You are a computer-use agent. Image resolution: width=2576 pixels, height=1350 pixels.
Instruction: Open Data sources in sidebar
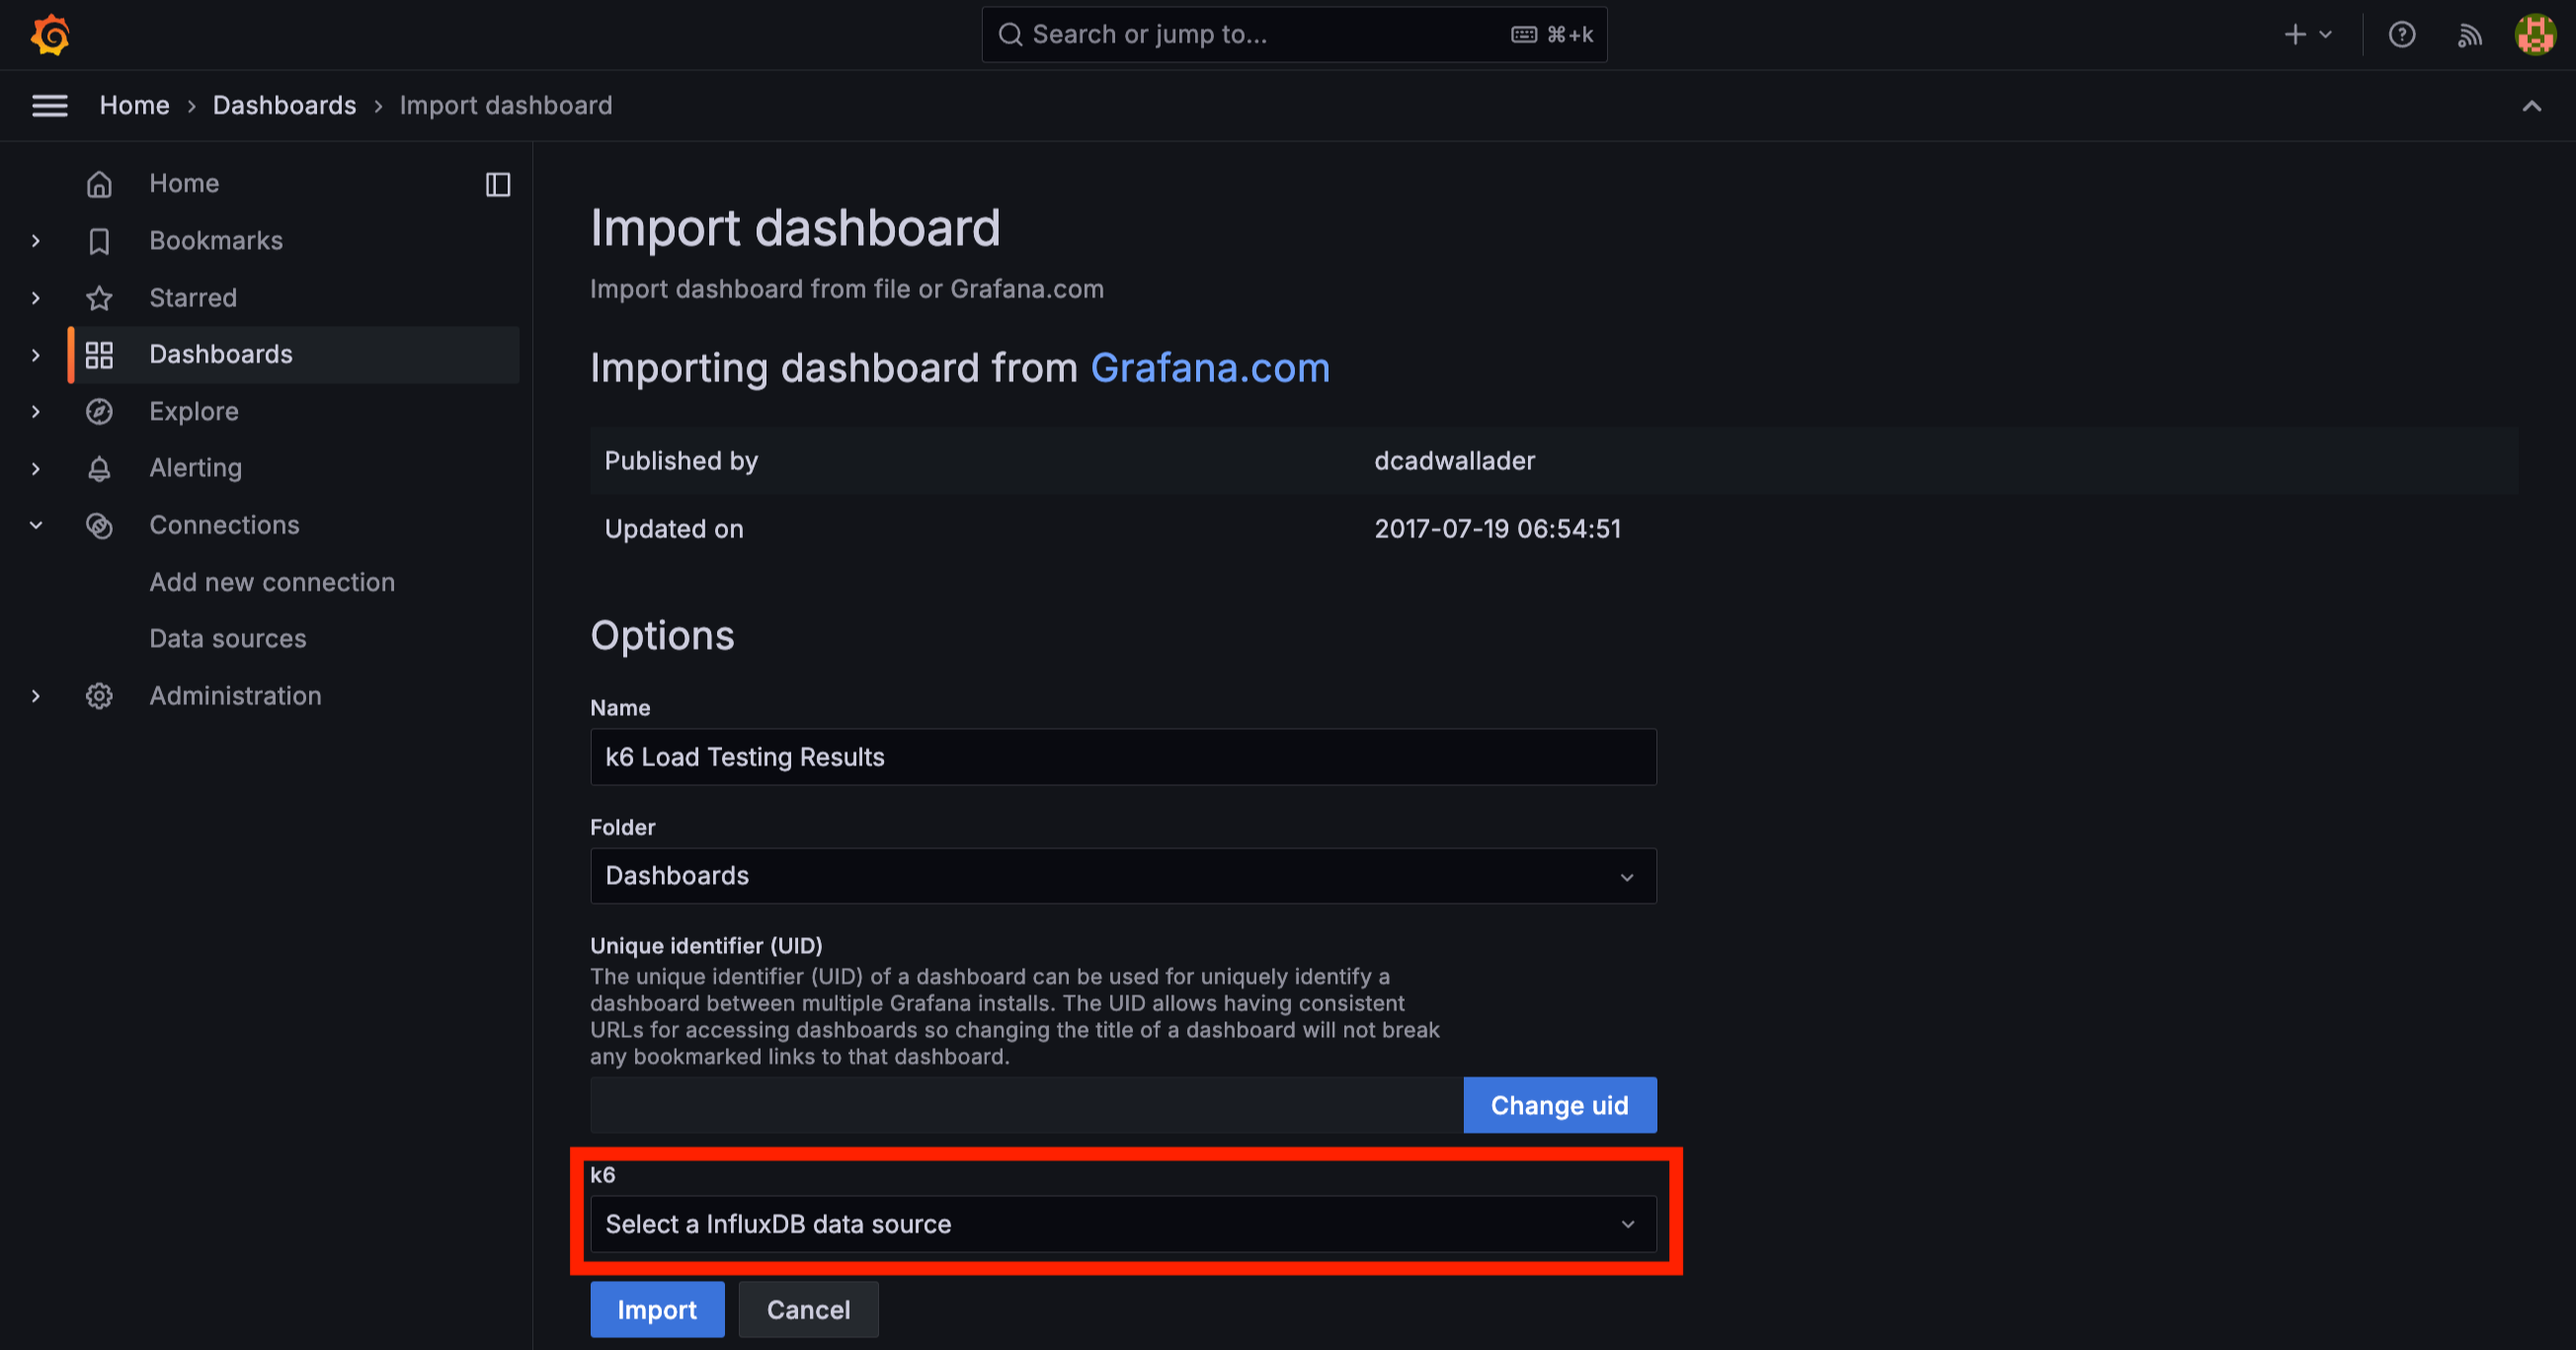(228, 639)
